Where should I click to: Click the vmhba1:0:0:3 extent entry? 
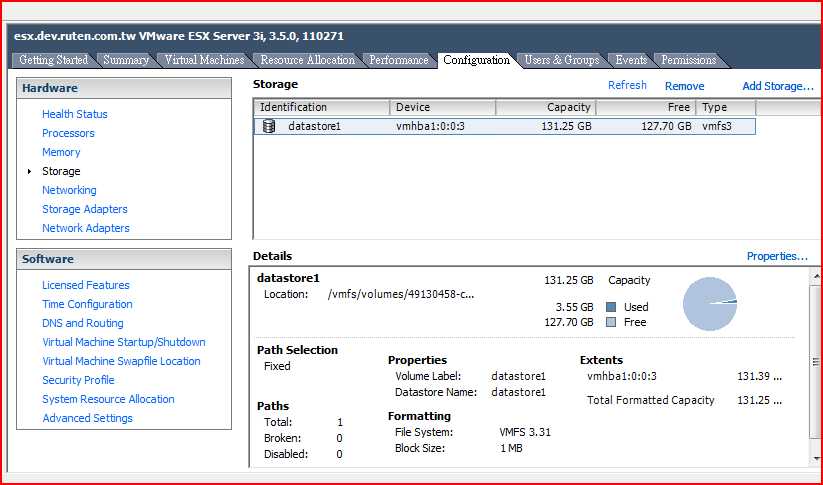click(622, 376)
